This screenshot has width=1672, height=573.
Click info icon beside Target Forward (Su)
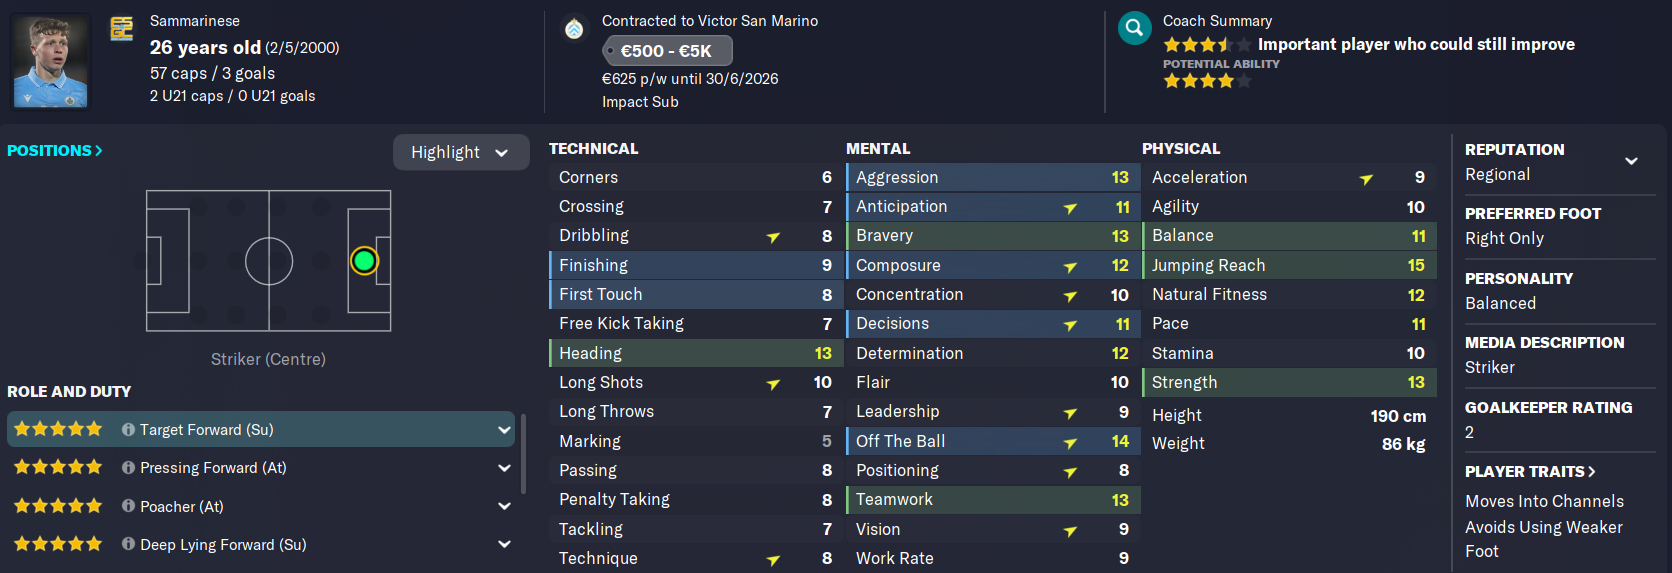[128, 429]
